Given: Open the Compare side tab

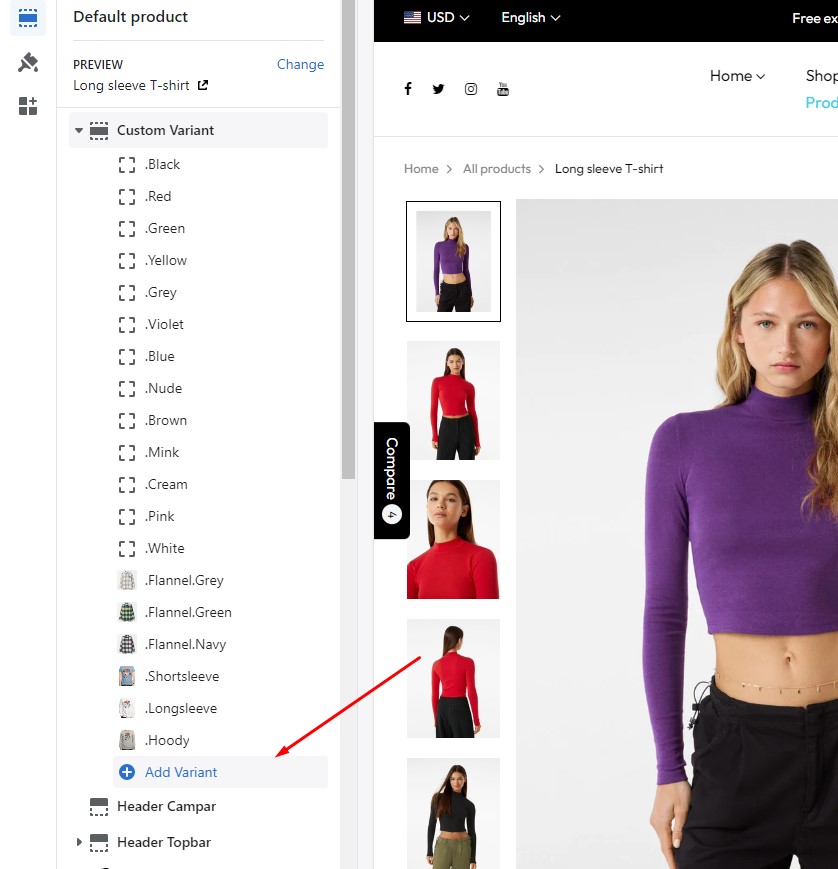Looking at the screenshot, I should pyautogui.click(x=391, y=480).
